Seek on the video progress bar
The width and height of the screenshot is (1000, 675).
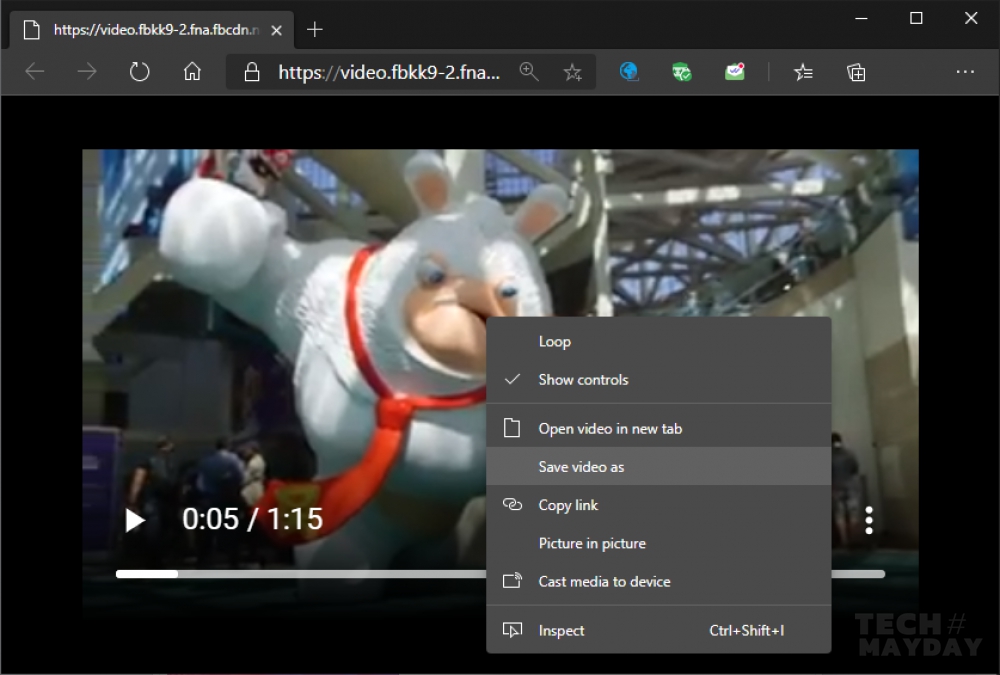click(500, 574)
